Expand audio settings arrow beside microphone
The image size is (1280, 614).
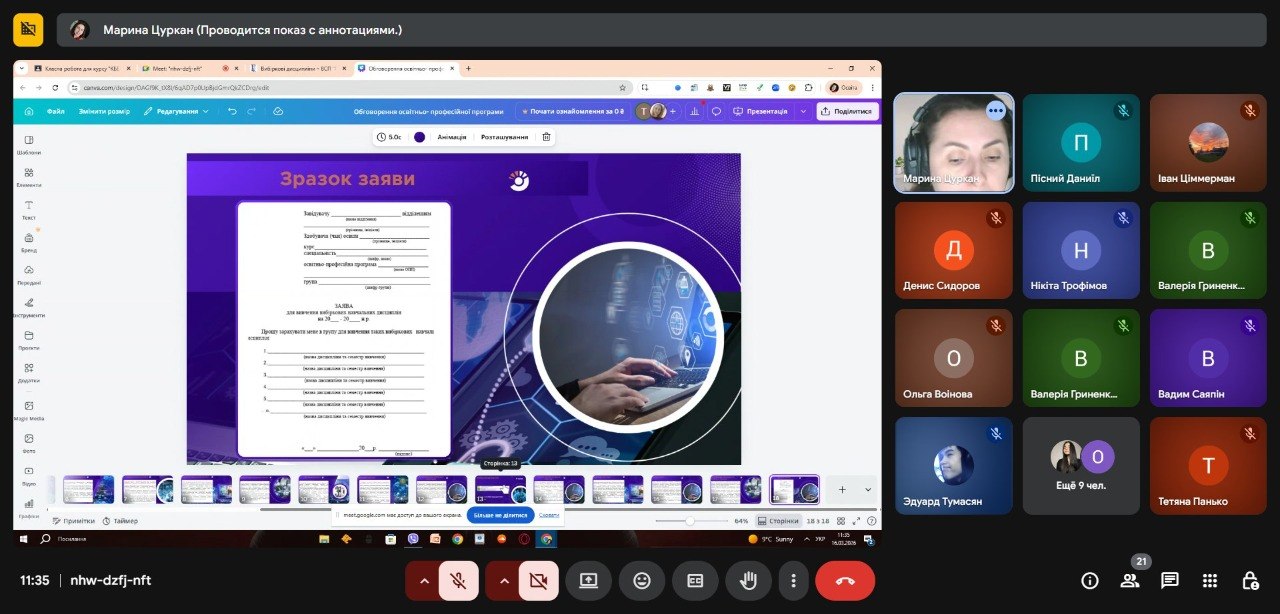point(423,581)
